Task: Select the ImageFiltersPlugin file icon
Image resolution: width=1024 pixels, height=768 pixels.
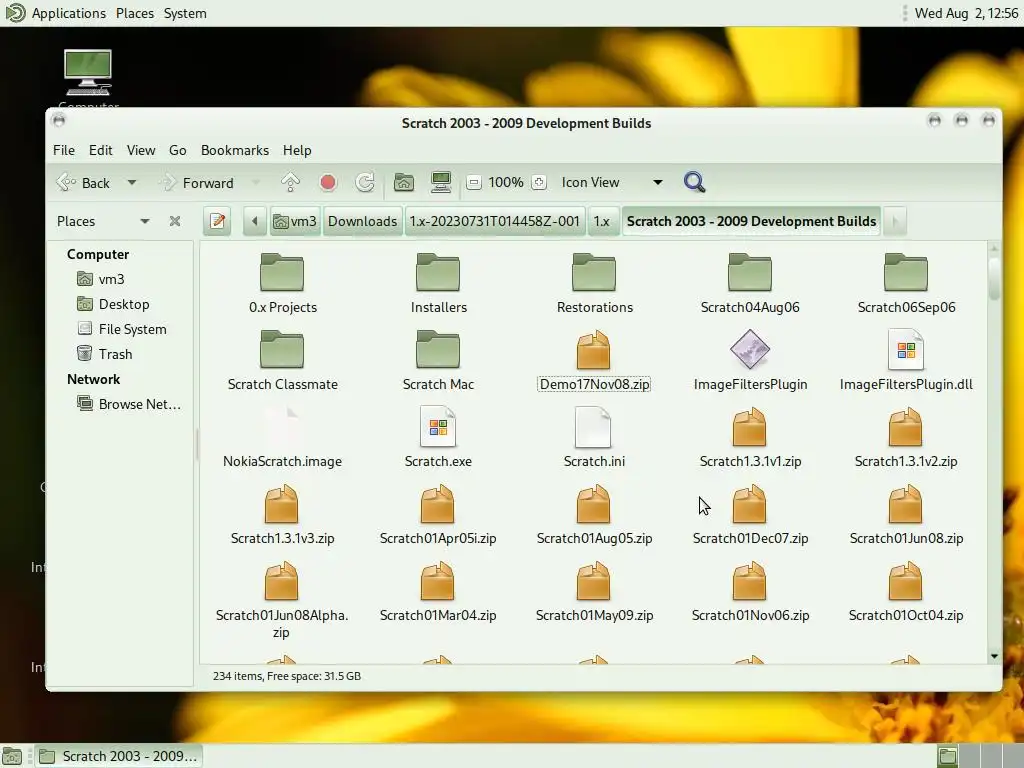Action: 750,349
